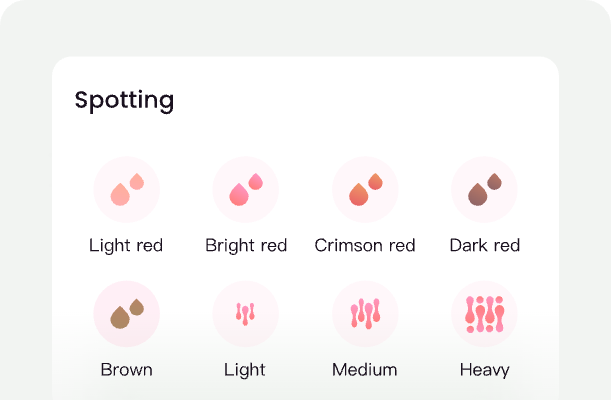Image resolution: width=611 pixels, height=400 pixels.
Task: Click the "Light red" text label
Action: (x=126, y=245)
